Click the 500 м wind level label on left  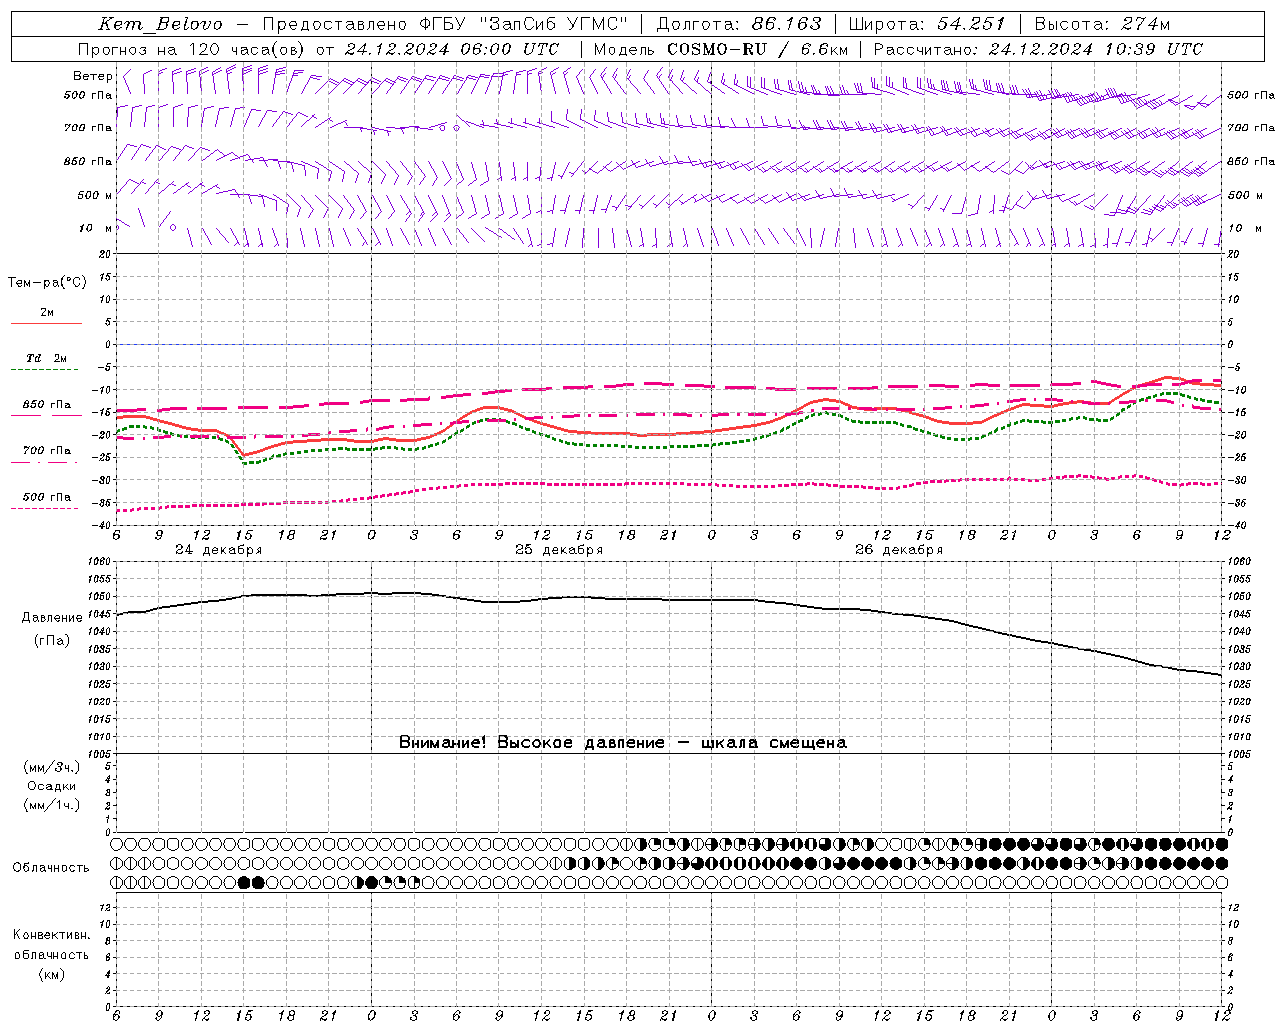click(95, 195)
